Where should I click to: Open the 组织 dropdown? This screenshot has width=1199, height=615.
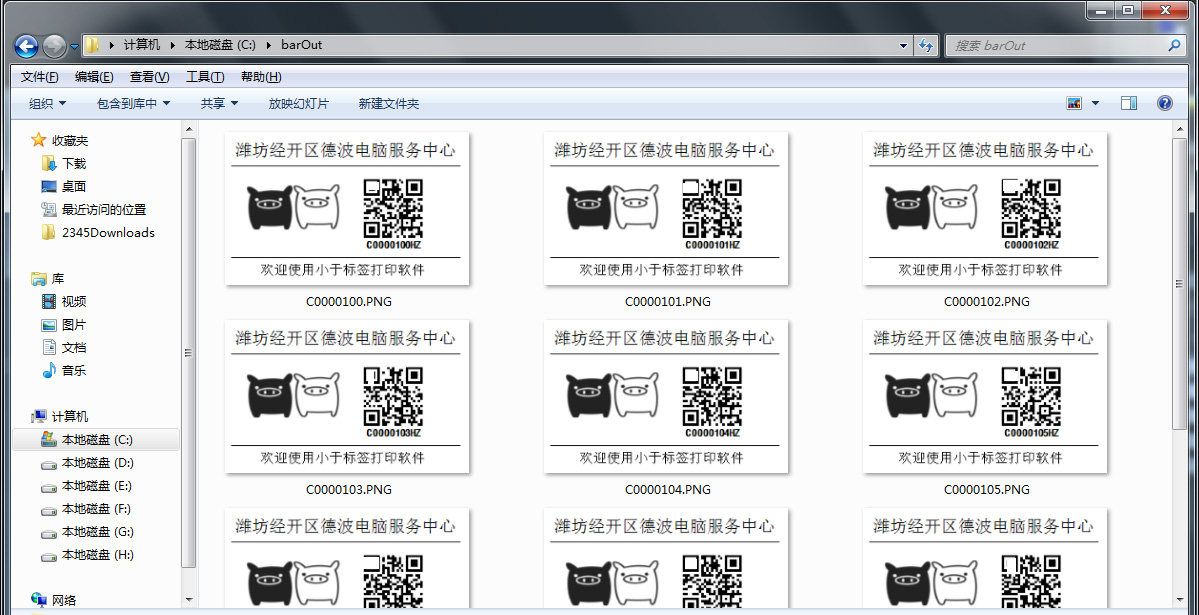point(47,103)
